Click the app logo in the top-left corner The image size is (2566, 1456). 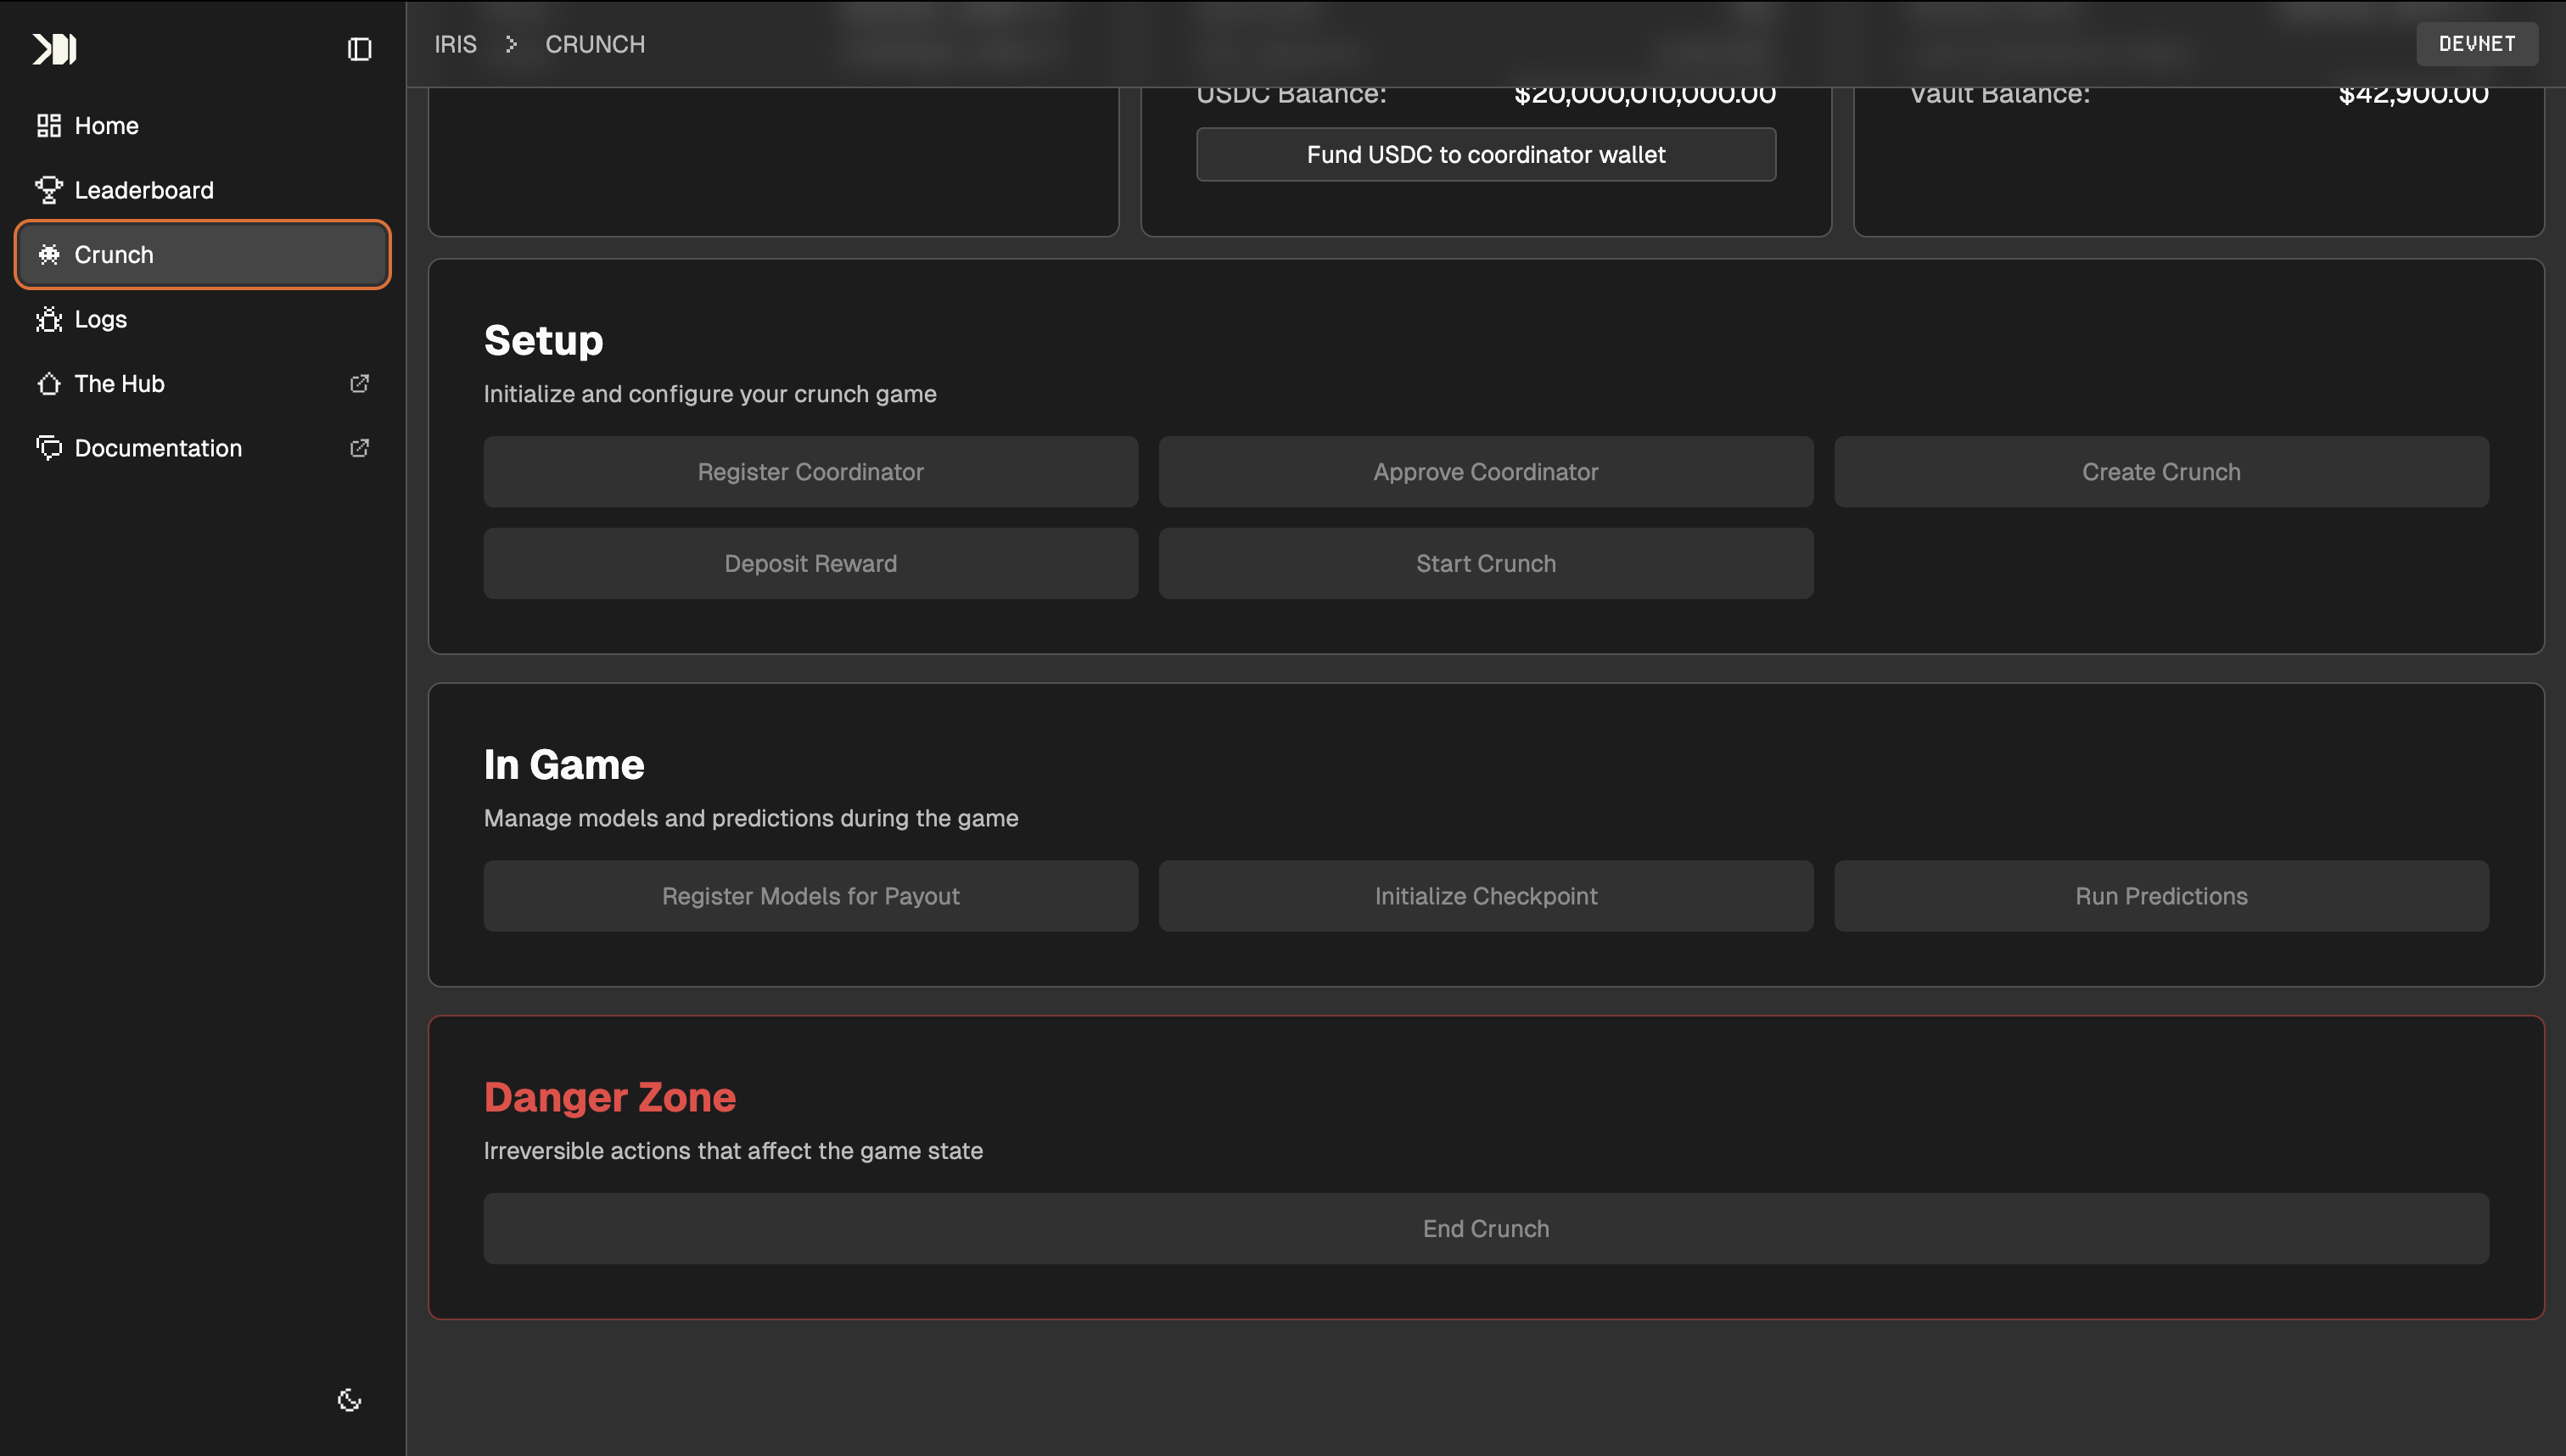(x=56, y=49)
